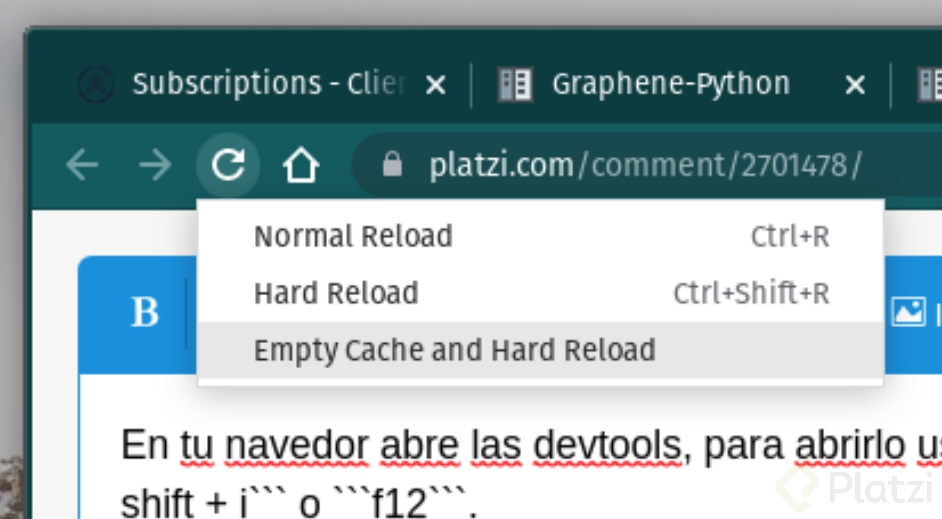Close the Graphene-Python tab
The height and width of the screenshot is (519, 942).
[x=855, y=85]
